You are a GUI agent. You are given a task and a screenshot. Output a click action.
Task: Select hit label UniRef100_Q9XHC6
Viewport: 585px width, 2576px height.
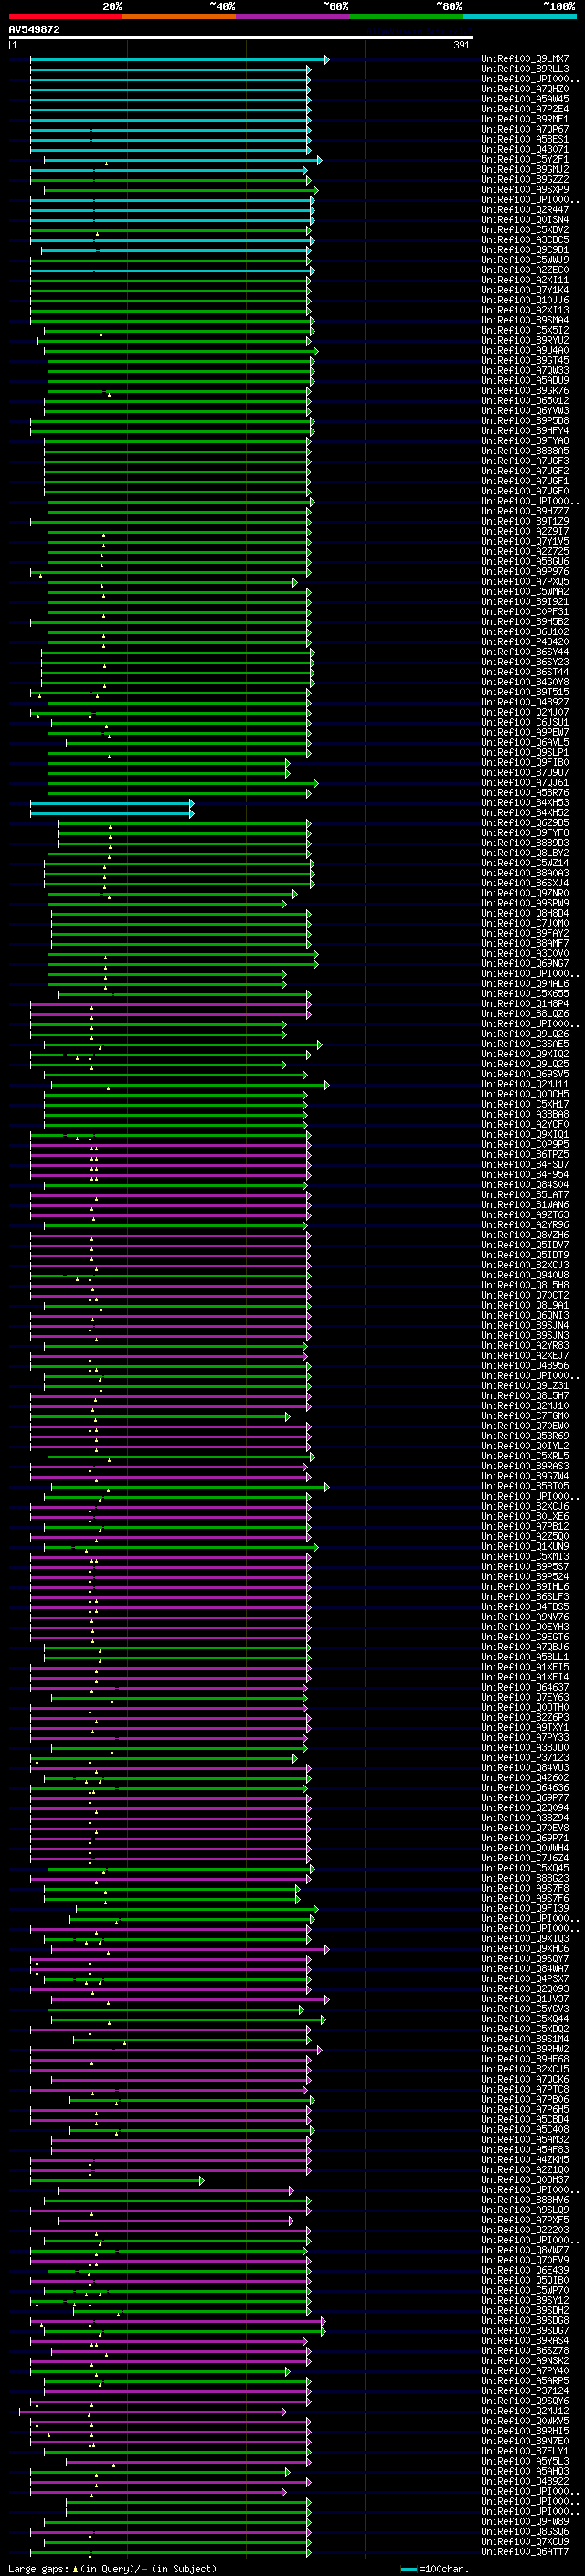coord(525,1948)
